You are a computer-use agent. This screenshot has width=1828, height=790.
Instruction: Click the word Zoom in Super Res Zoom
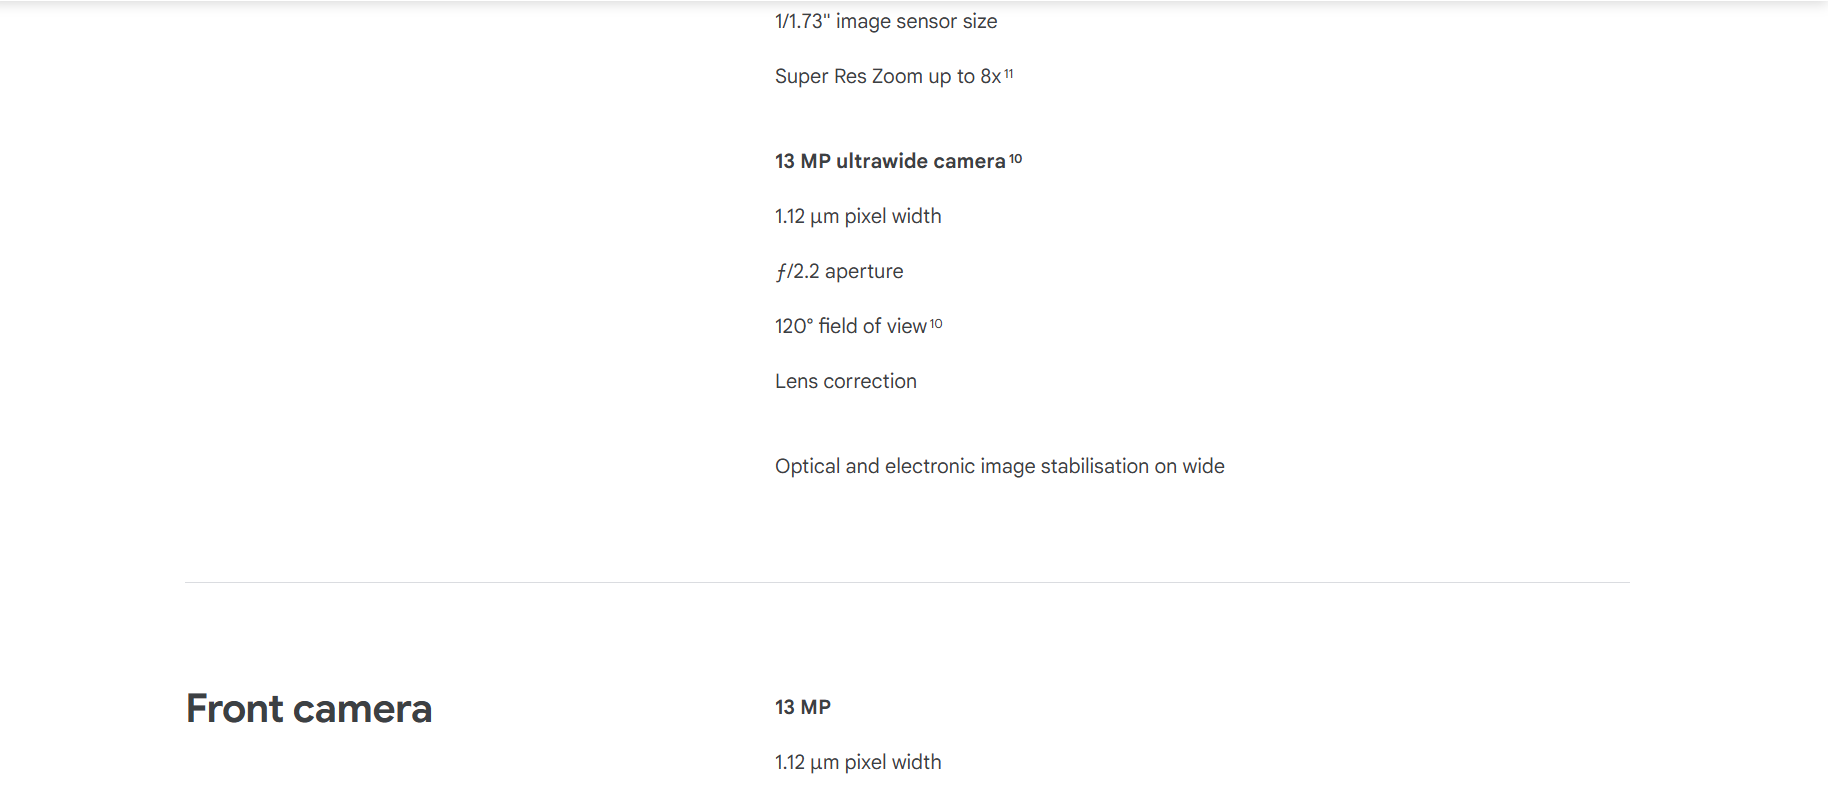(x=897, y=76)
